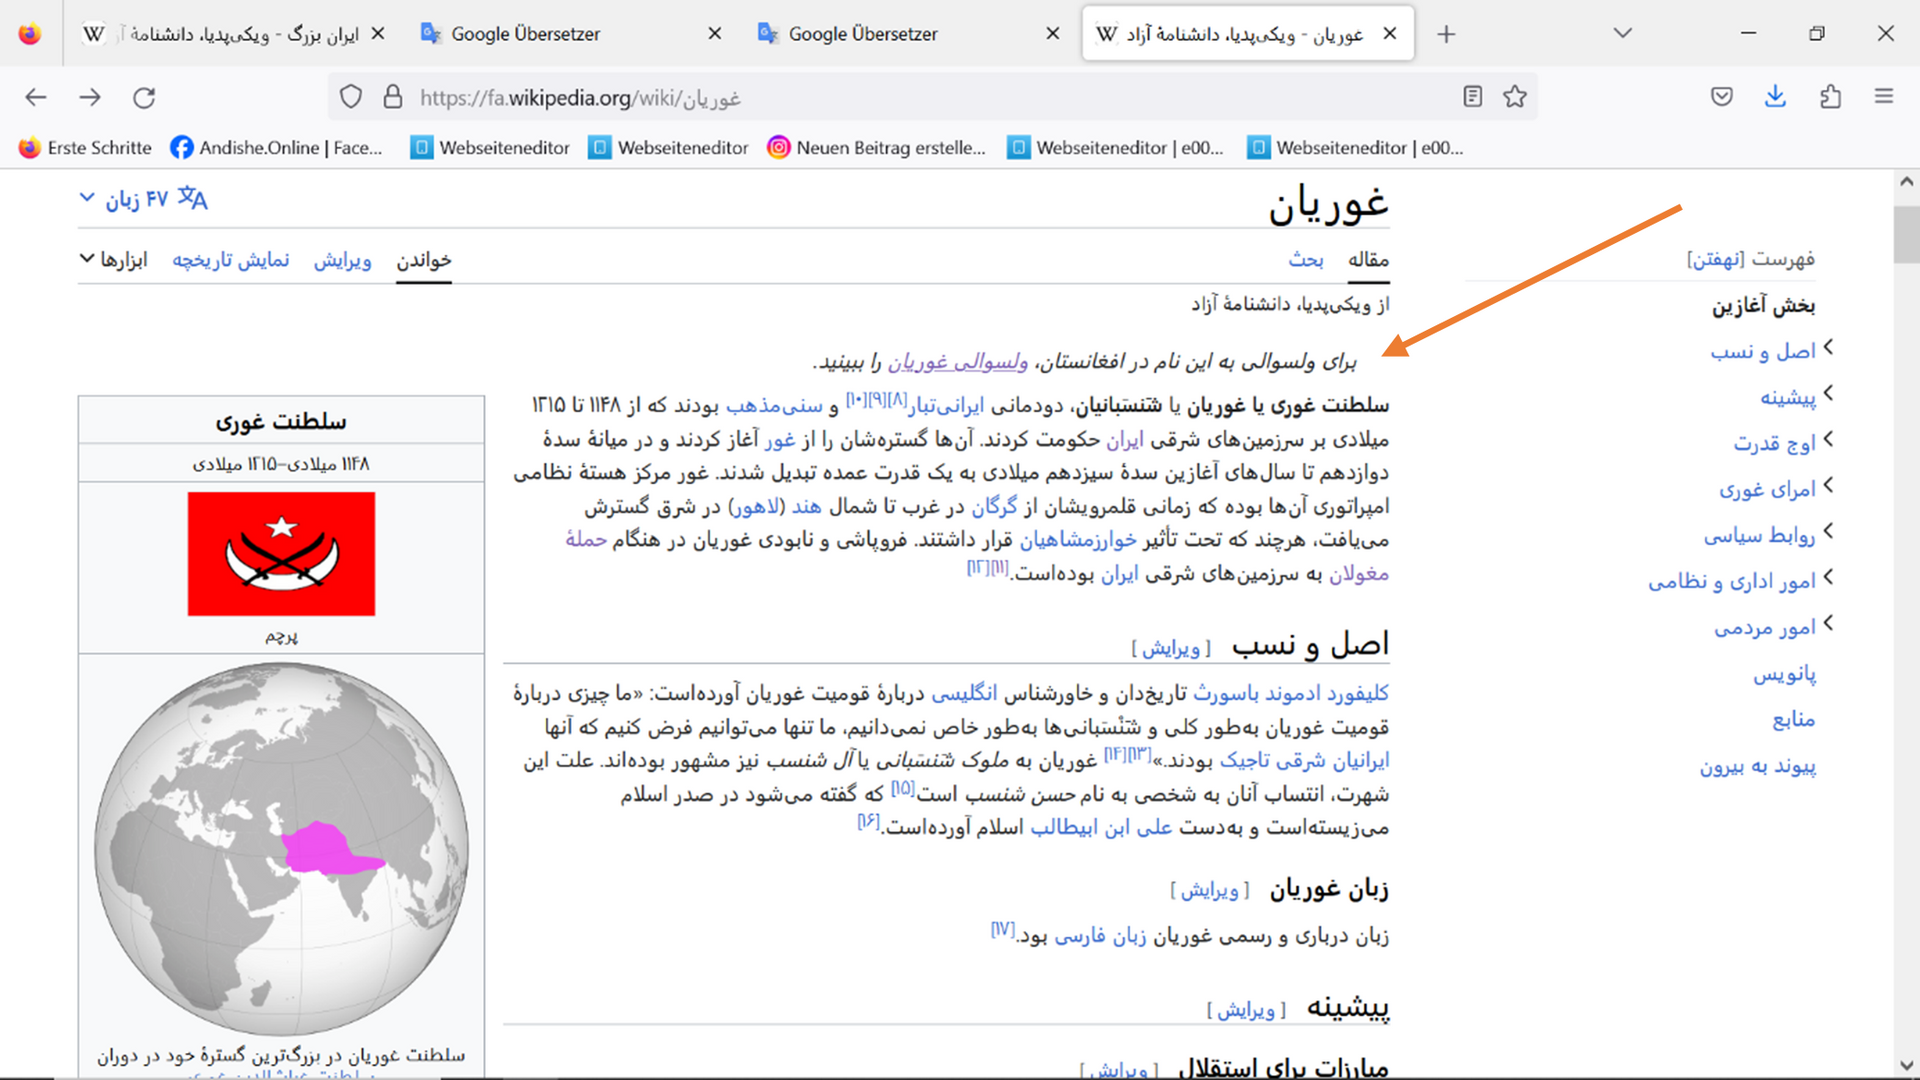The width and height of the screenshot is (1920, 1080).
Task: Open the Firefox hamburger application menu
Action: pyautogui.click(x=1884, y=97)
